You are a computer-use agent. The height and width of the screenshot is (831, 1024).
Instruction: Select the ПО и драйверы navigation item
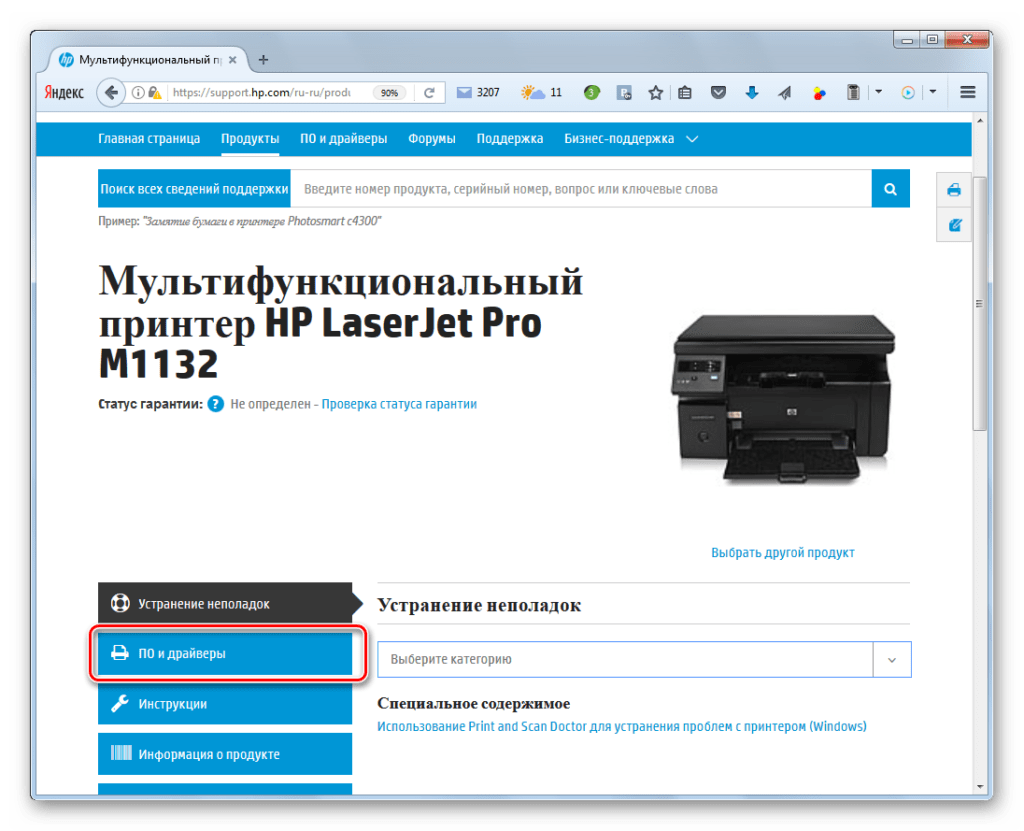[343, 139]
